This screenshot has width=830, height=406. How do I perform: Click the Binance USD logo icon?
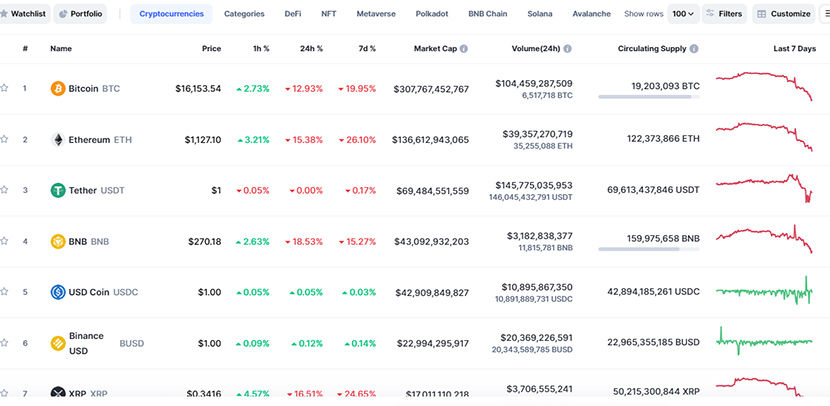pyautogui.click(x=58, y=343)
